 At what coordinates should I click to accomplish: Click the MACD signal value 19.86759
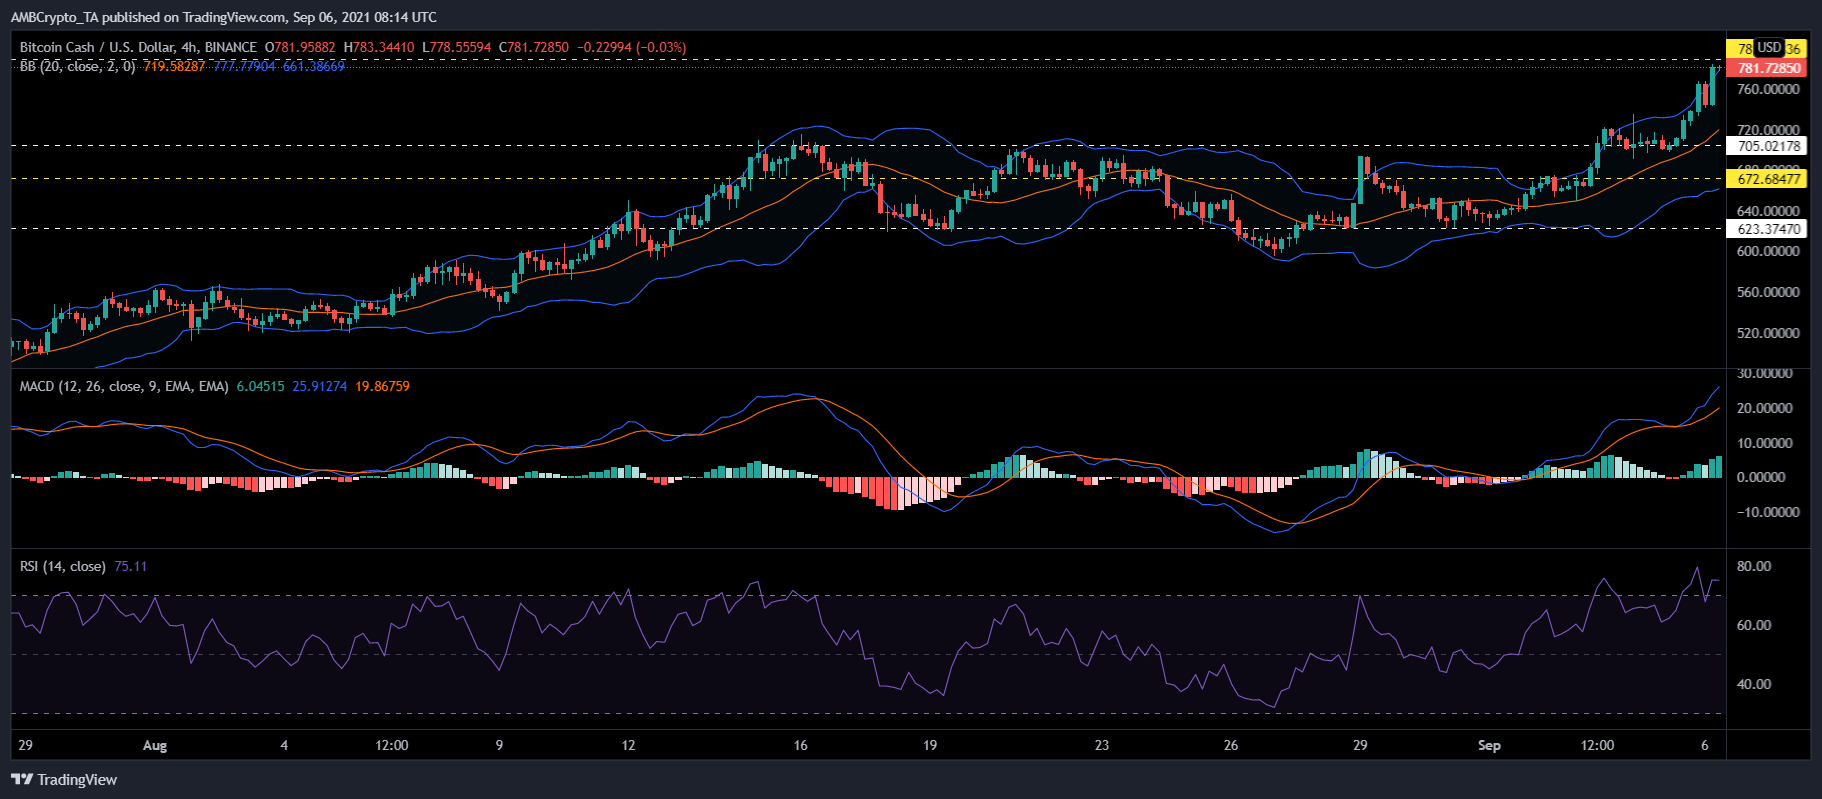382,386
